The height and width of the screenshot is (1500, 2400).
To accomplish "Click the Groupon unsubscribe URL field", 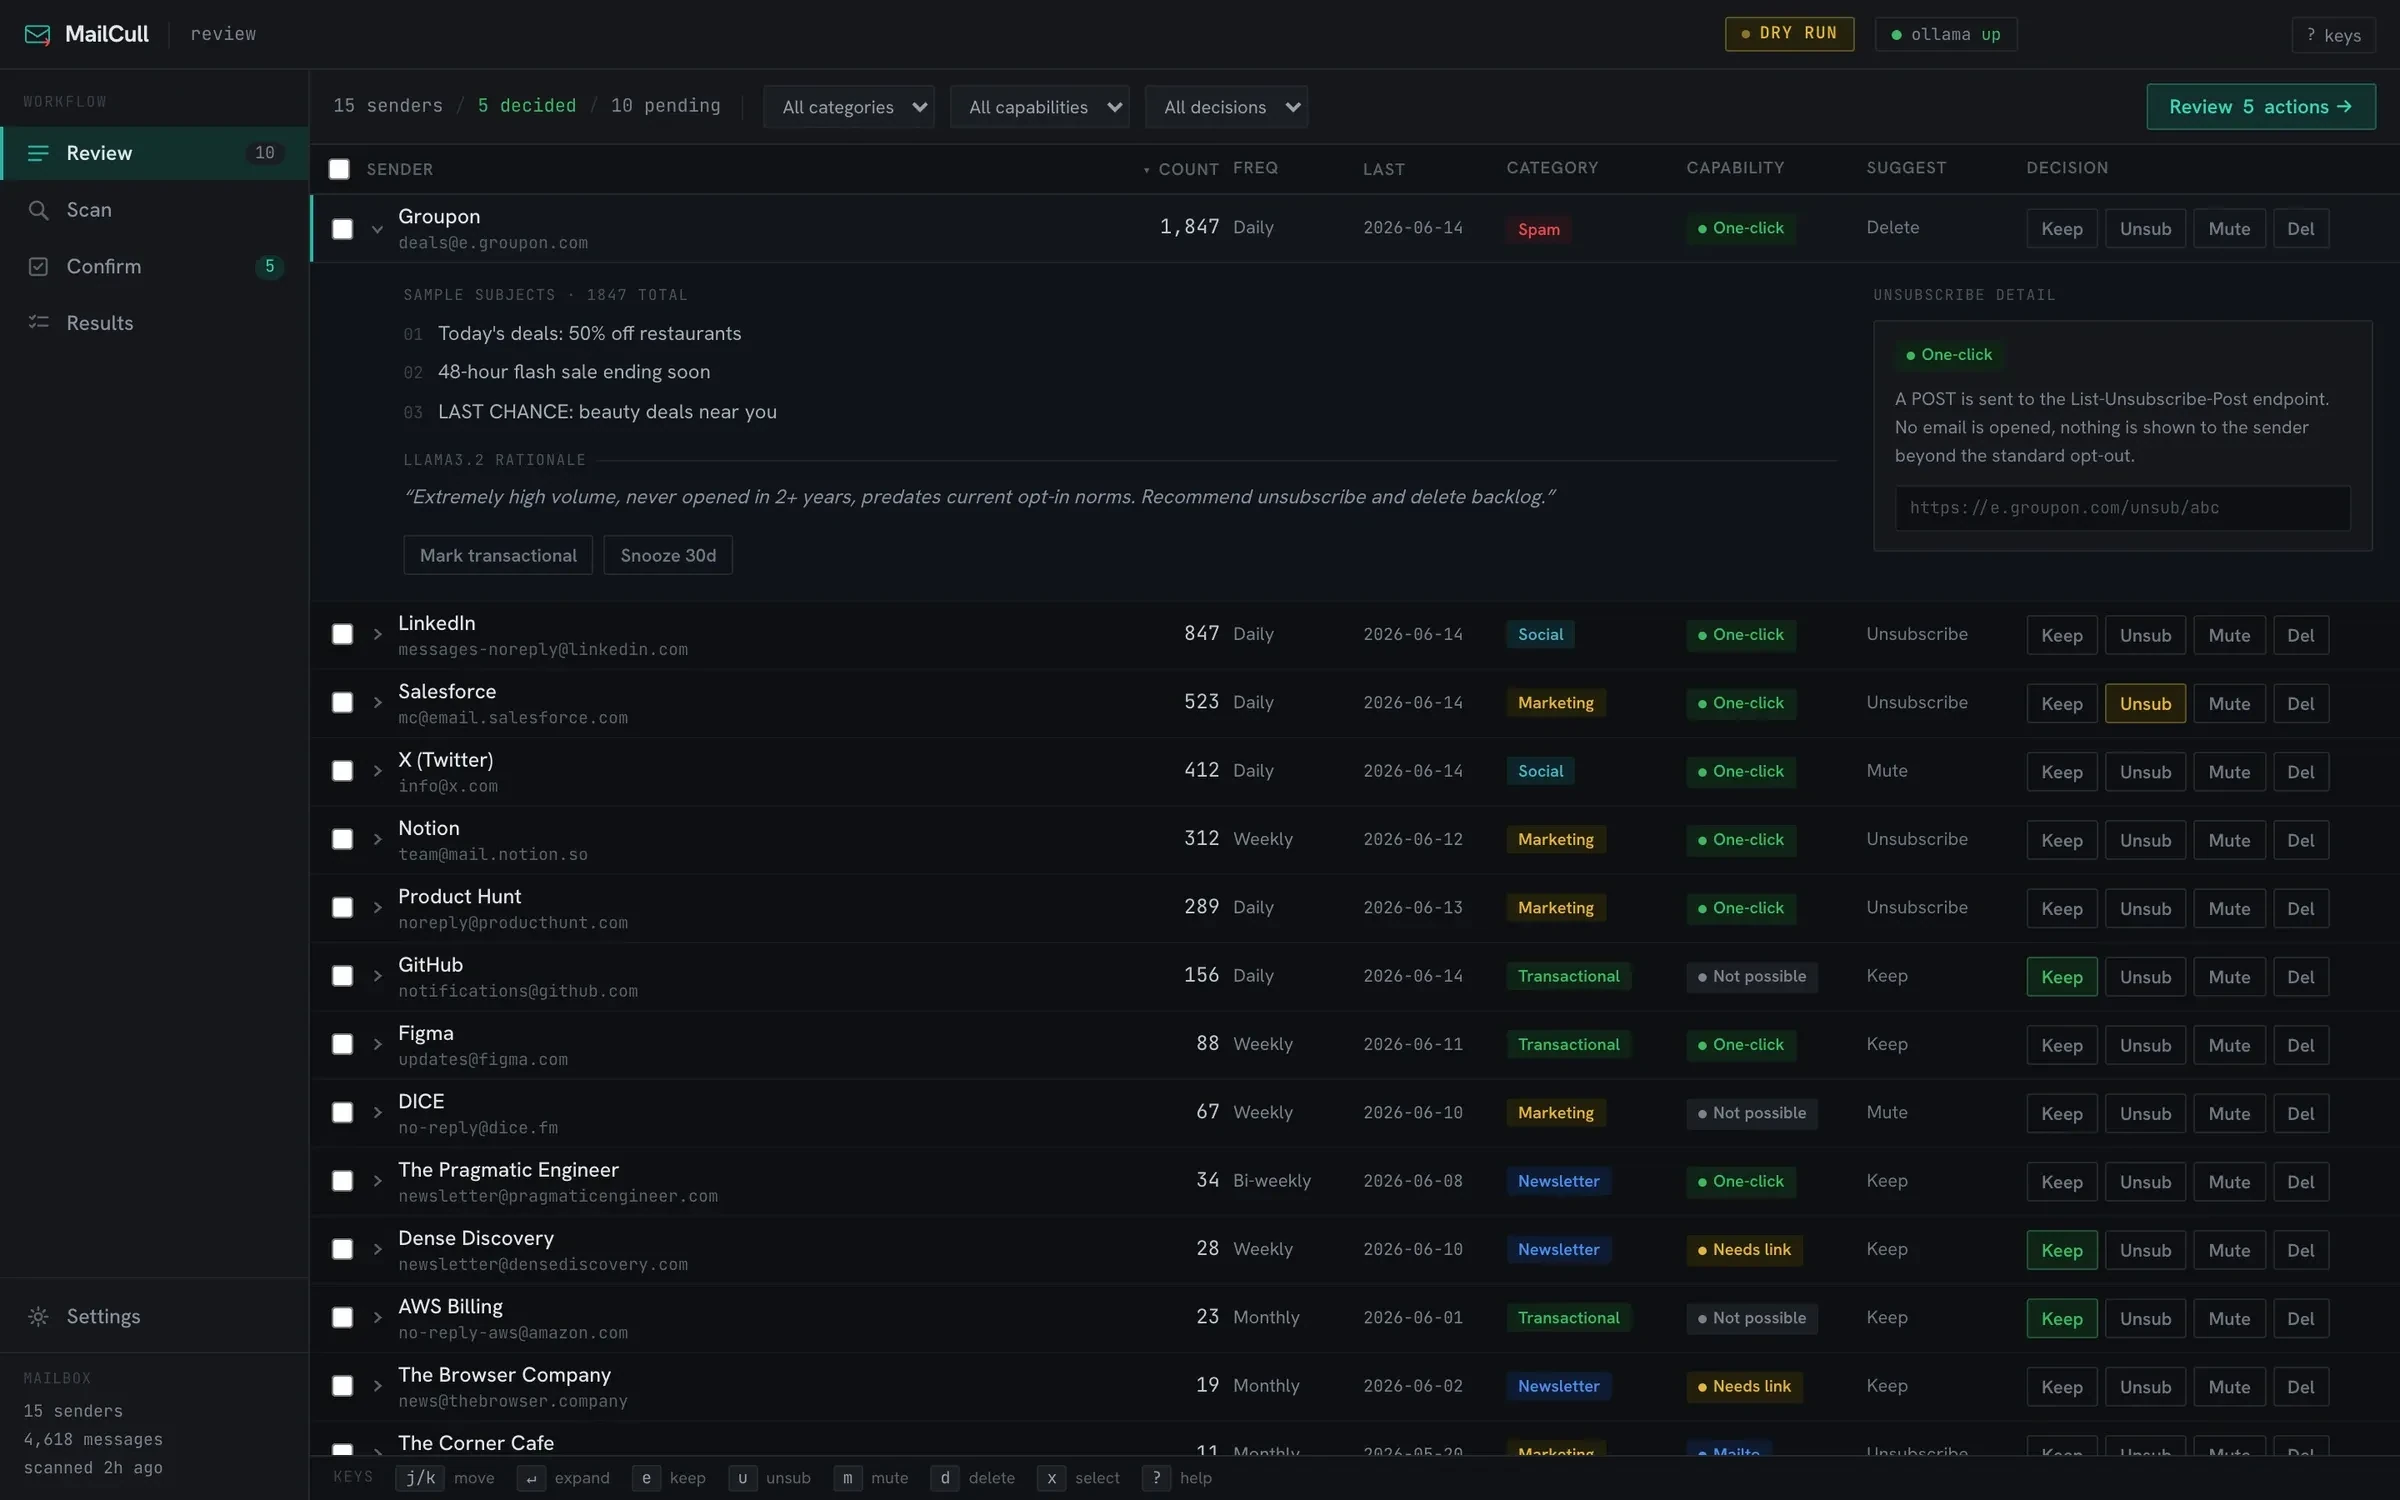I will (2122, 508).
